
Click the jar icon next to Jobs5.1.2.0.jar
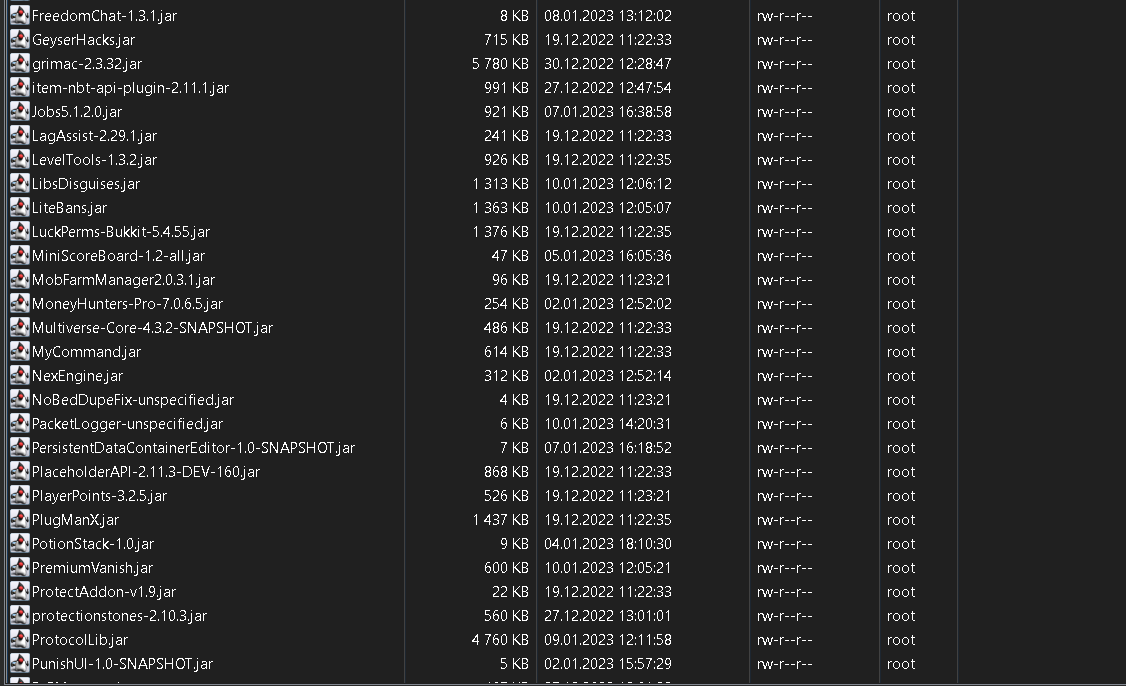click(x=18, y=111)
